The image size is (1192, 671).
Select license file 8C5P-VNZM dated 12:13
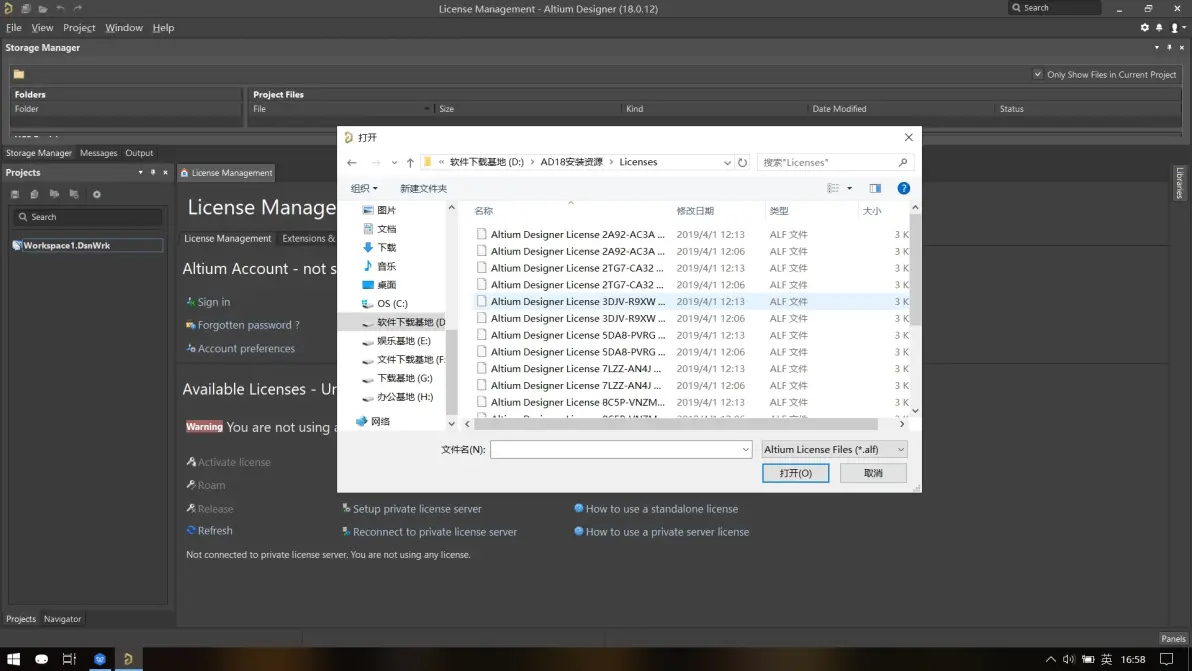pos(690,402)
